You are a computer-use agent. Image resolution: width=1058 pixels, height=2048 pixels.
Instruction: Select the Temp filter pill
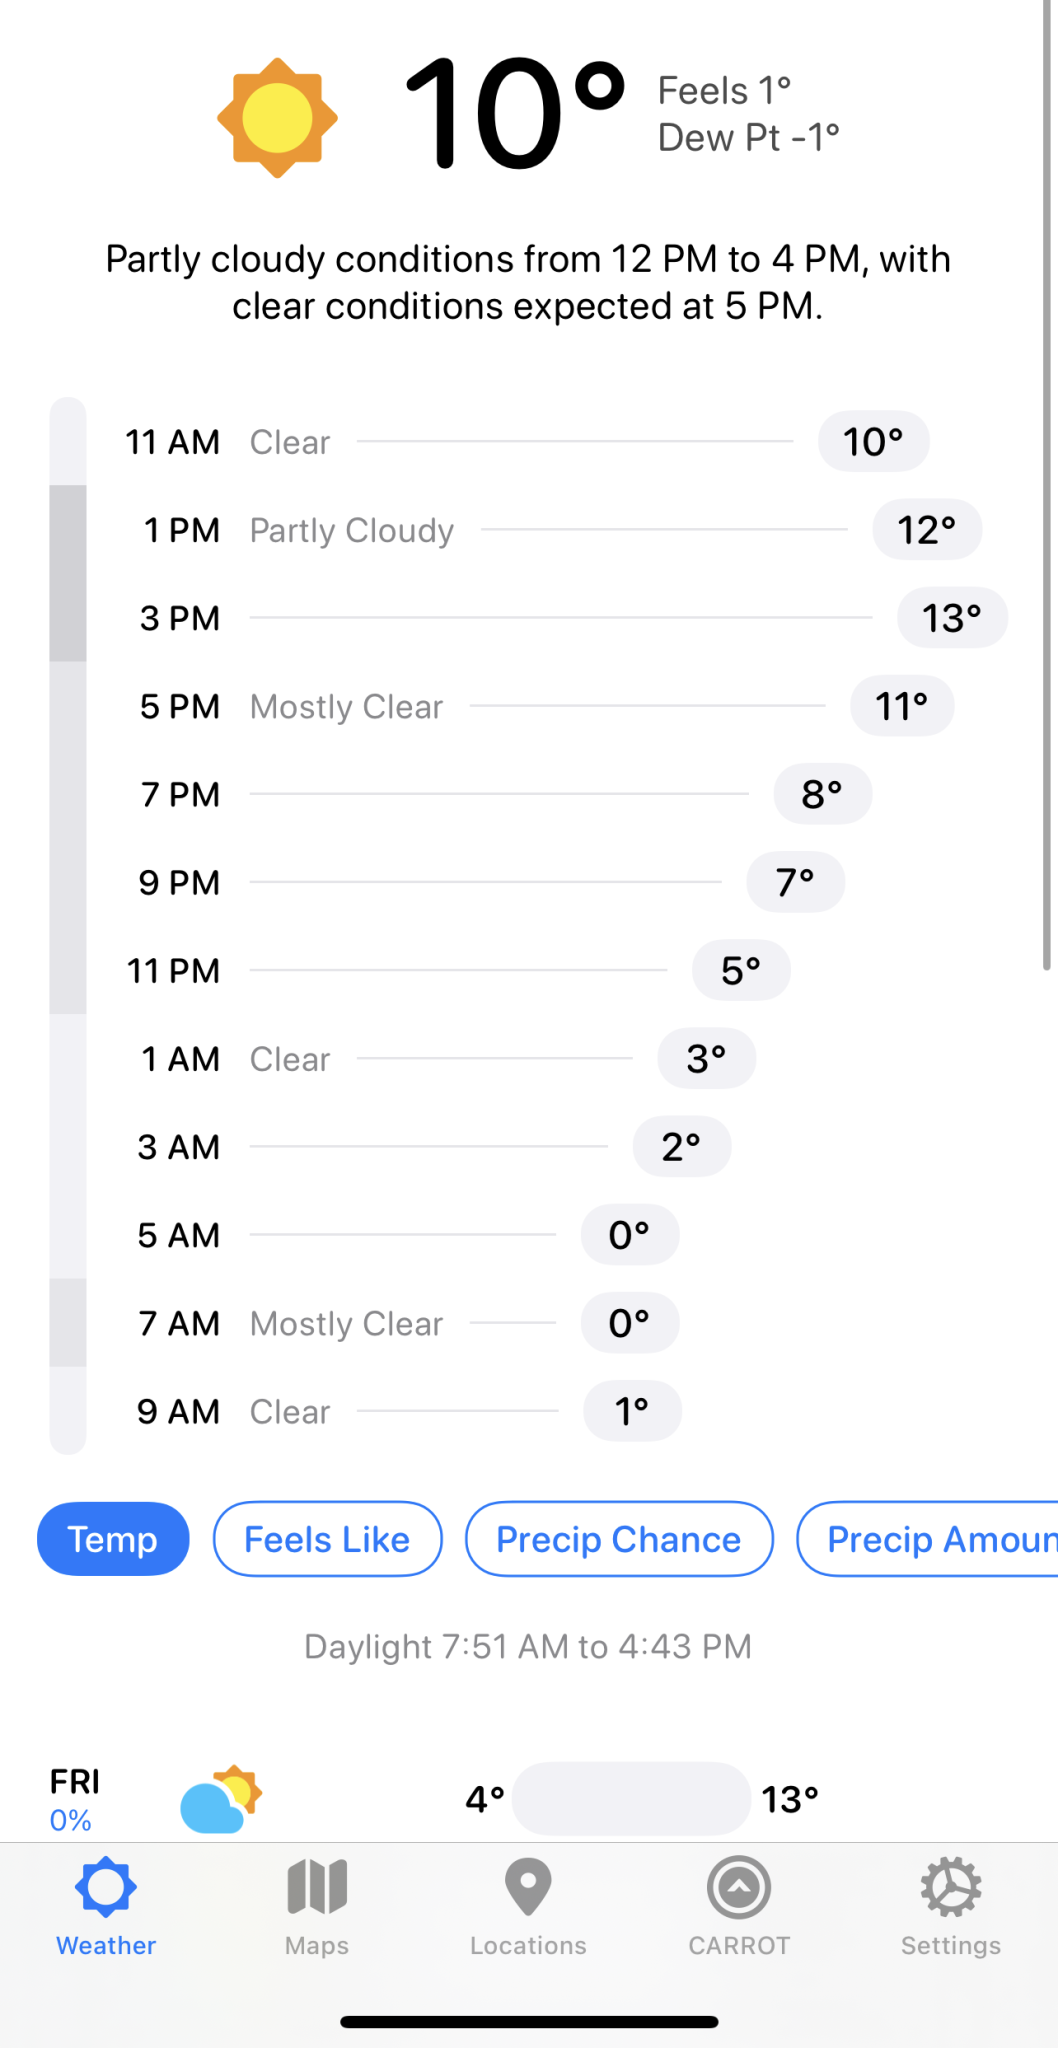[x=113, y=1539]
